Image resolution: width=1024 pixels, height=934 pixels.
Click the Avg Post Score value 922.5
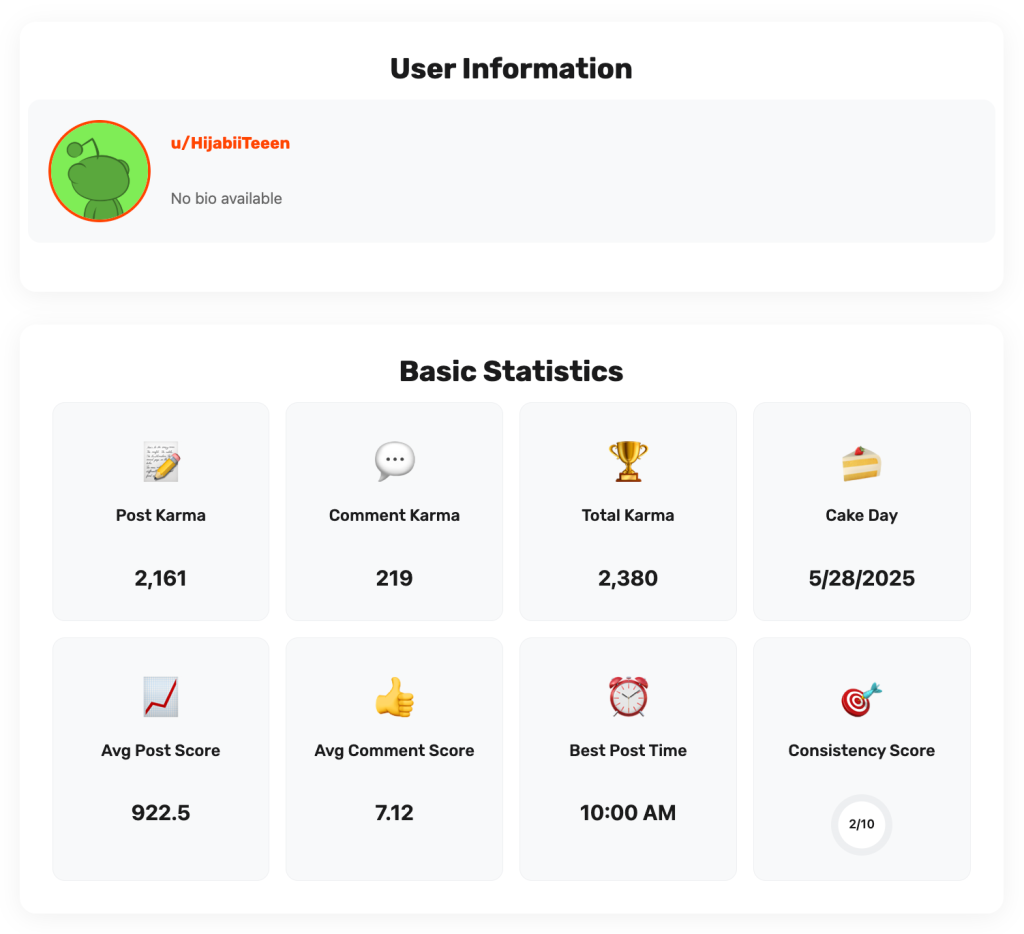pos(161,812)
